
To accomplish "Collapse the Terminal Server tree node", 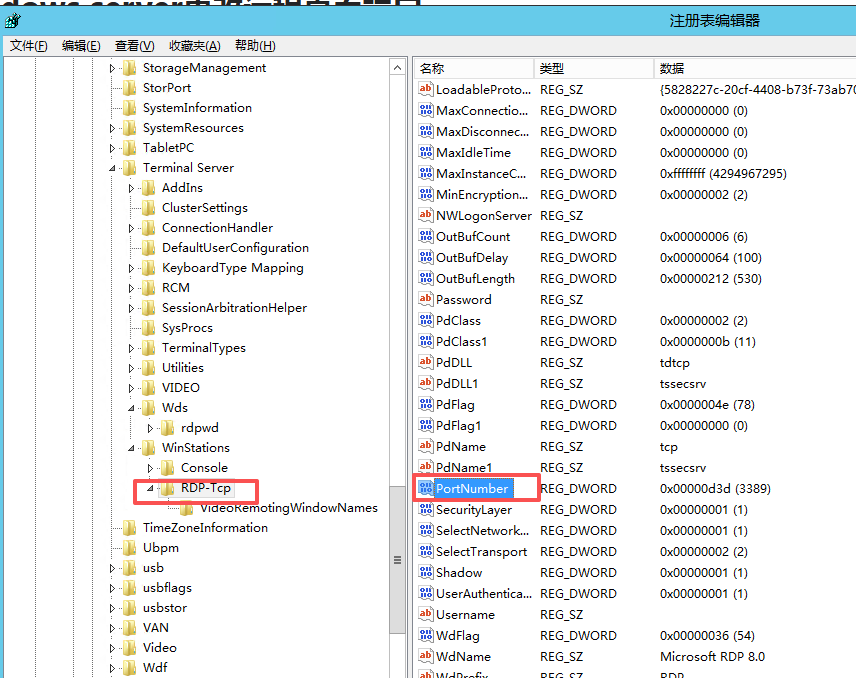I will point(112,168).
